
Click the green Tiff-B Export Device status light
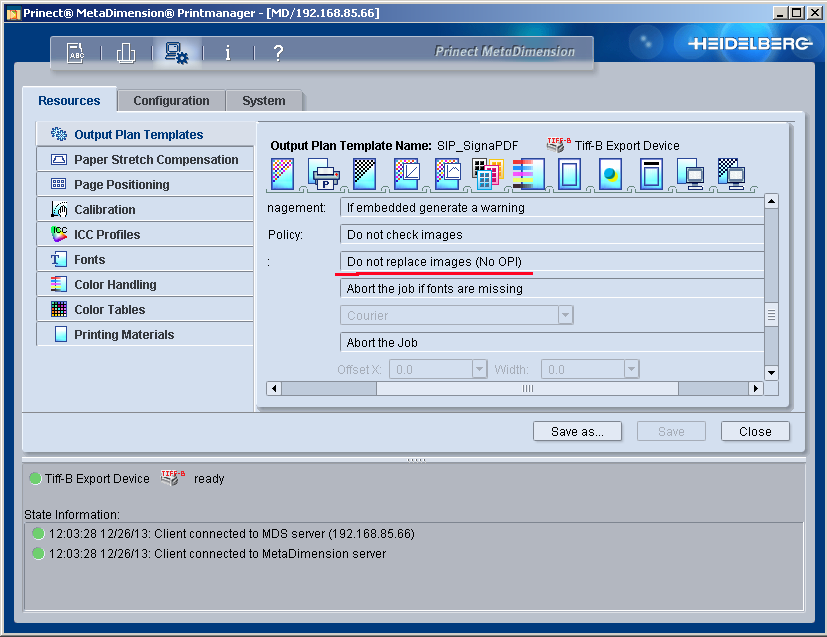(x=35, y=478)
